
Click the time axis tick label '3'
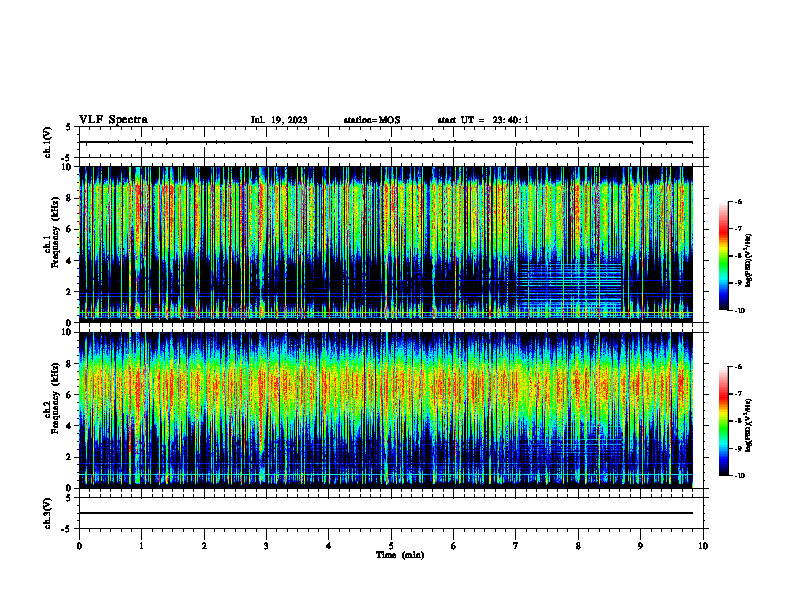coord(266,546)
